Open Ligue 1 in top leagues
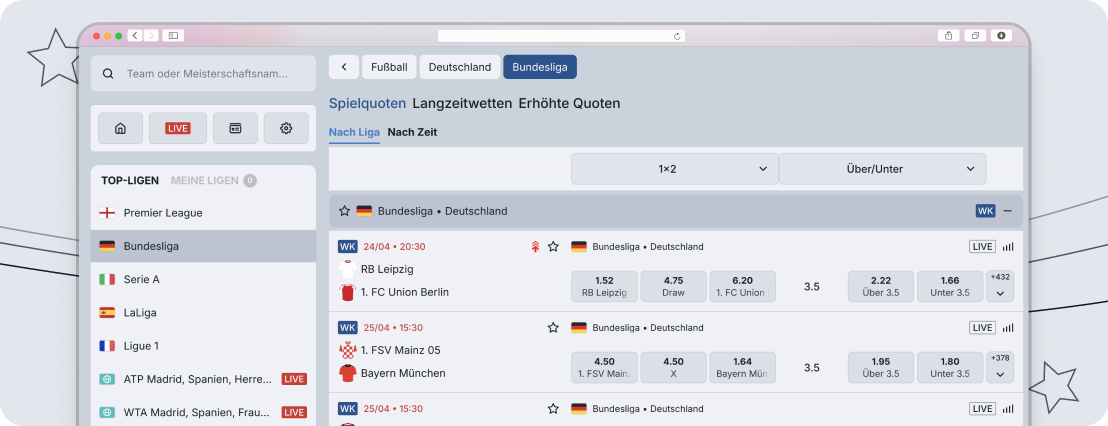This screenshot has height=426, width=1108. point(204,346)
